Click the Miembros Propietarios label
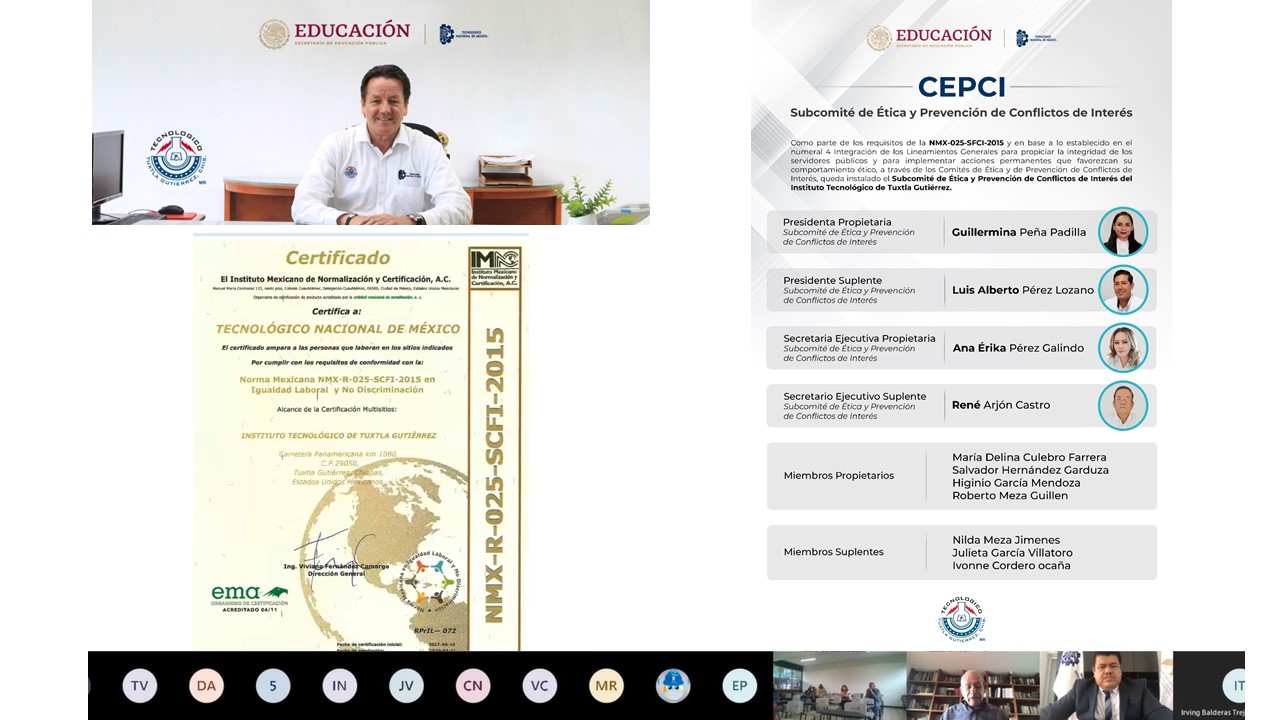The image size is (1280, 720). click(839, 476)
